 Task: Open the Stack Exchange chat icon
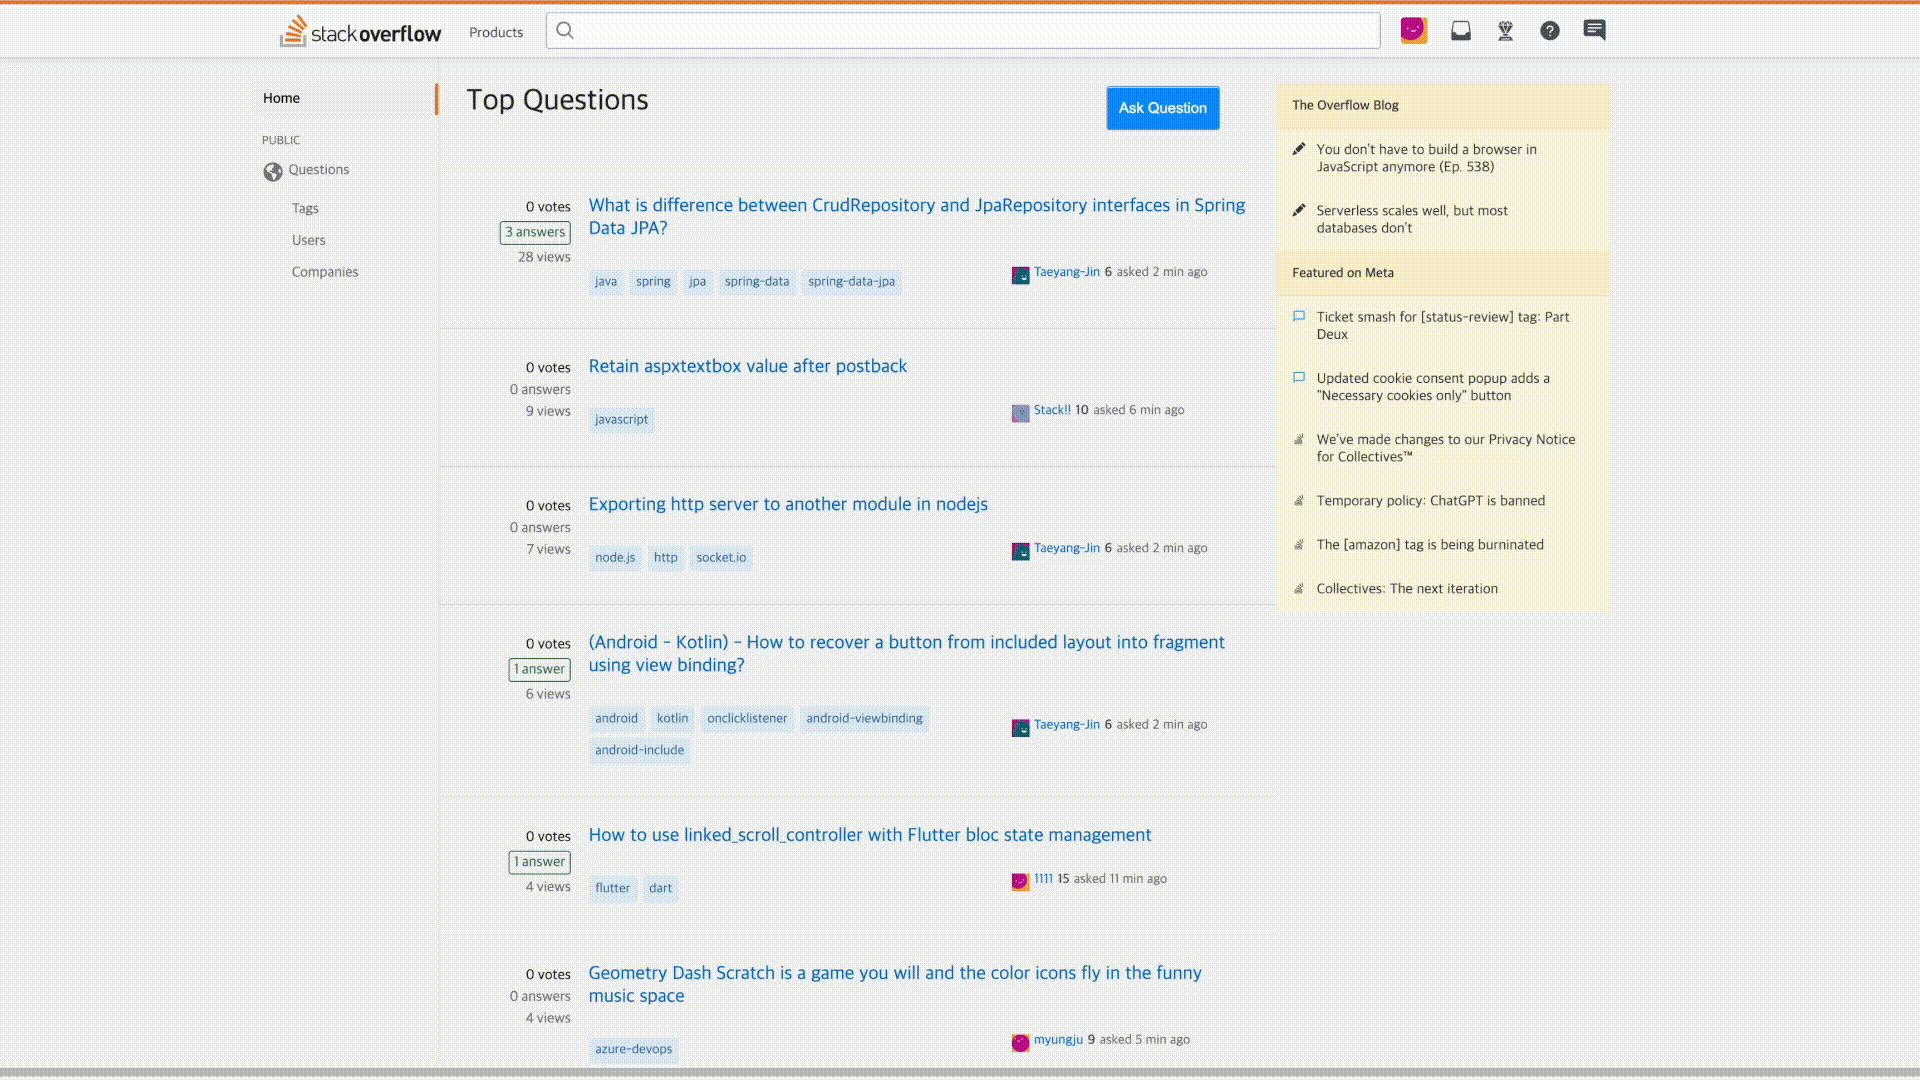(1594, 31)
